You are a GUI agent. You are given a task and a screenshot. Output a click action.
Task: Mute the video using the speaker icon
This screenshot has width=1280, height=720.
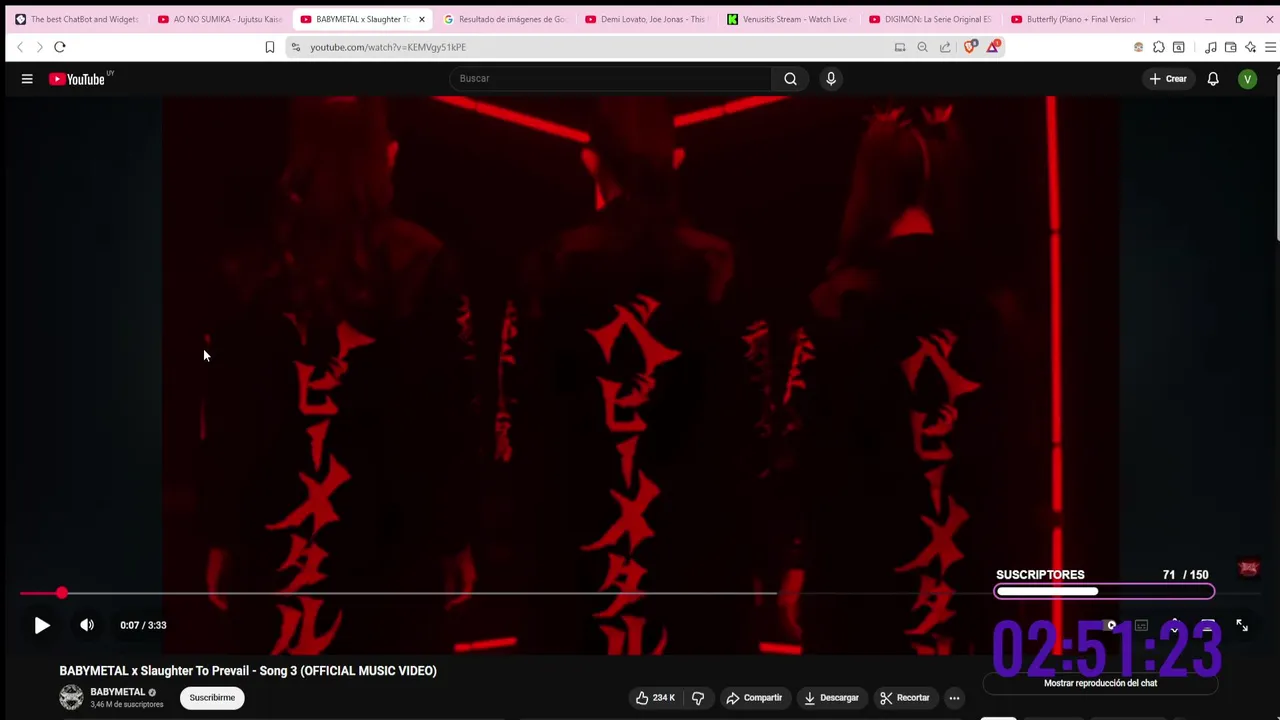(x=87, y=625)
